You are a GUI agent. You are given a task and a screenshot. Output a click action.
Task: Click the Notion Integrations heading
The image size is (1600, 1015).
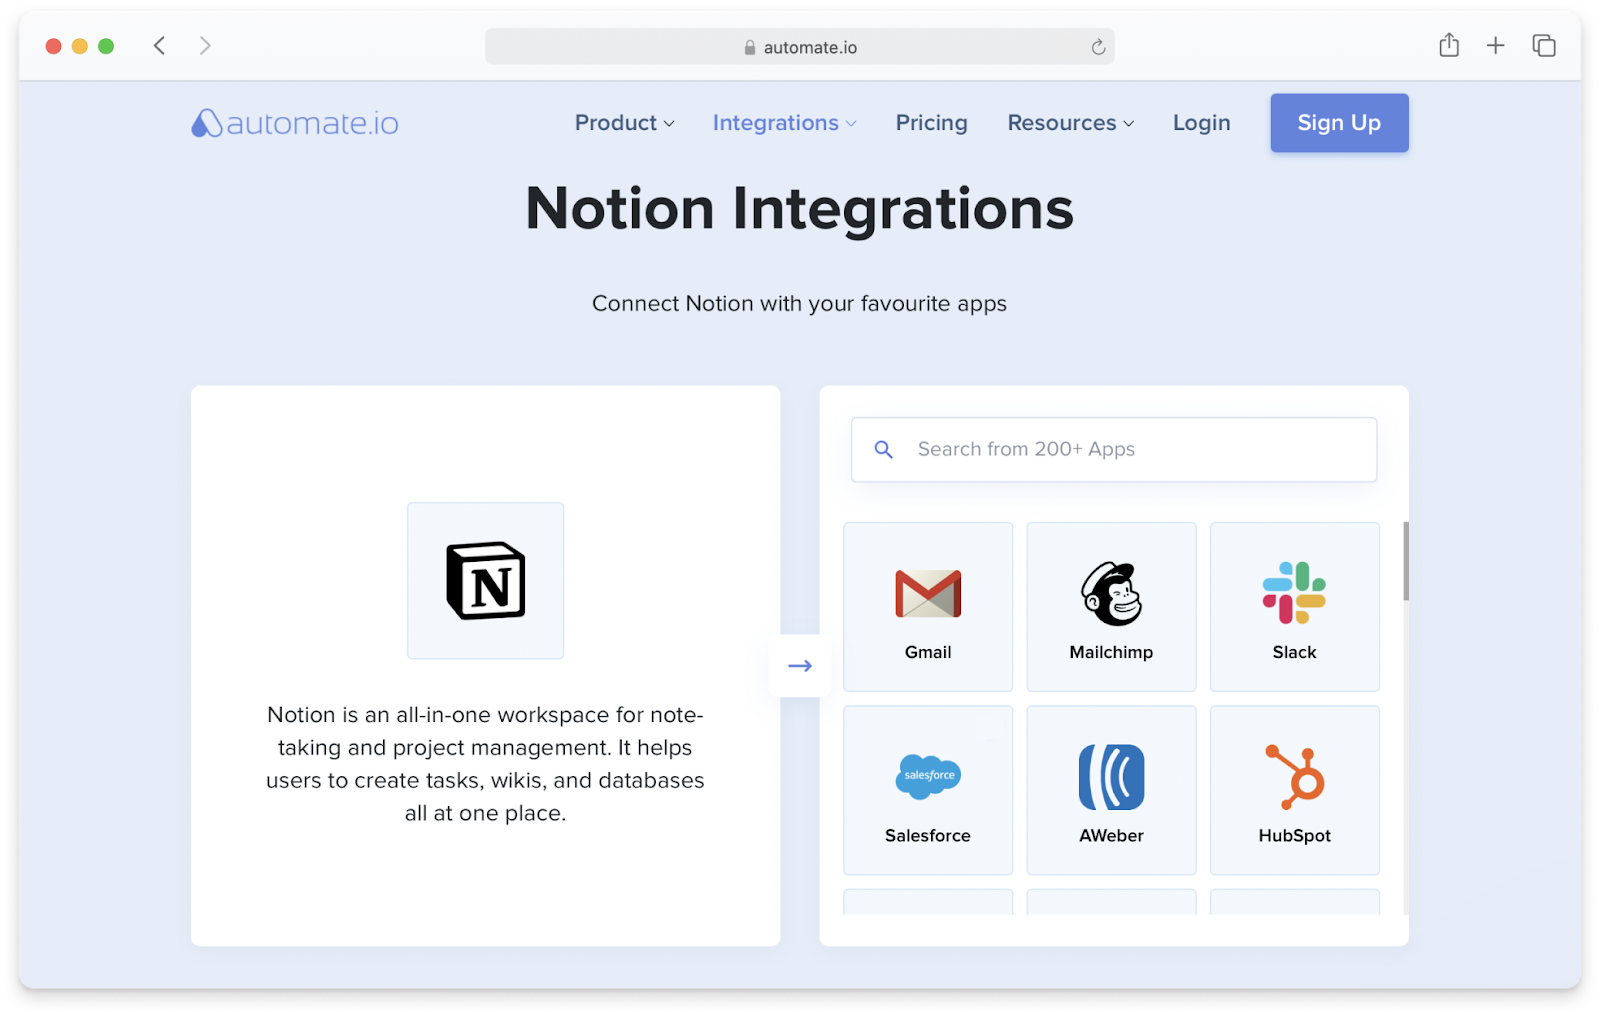pos(800,209)
